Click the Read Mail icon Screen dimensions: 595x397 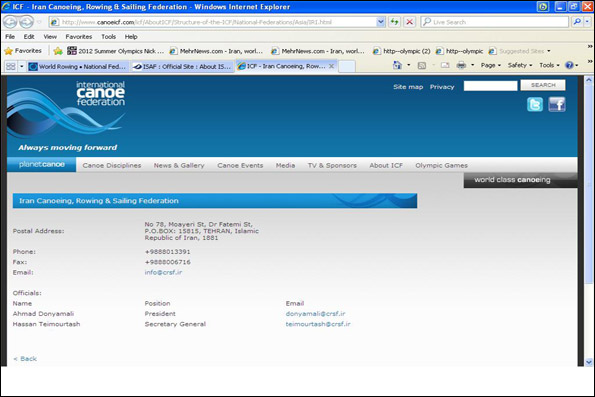(445, 65)
